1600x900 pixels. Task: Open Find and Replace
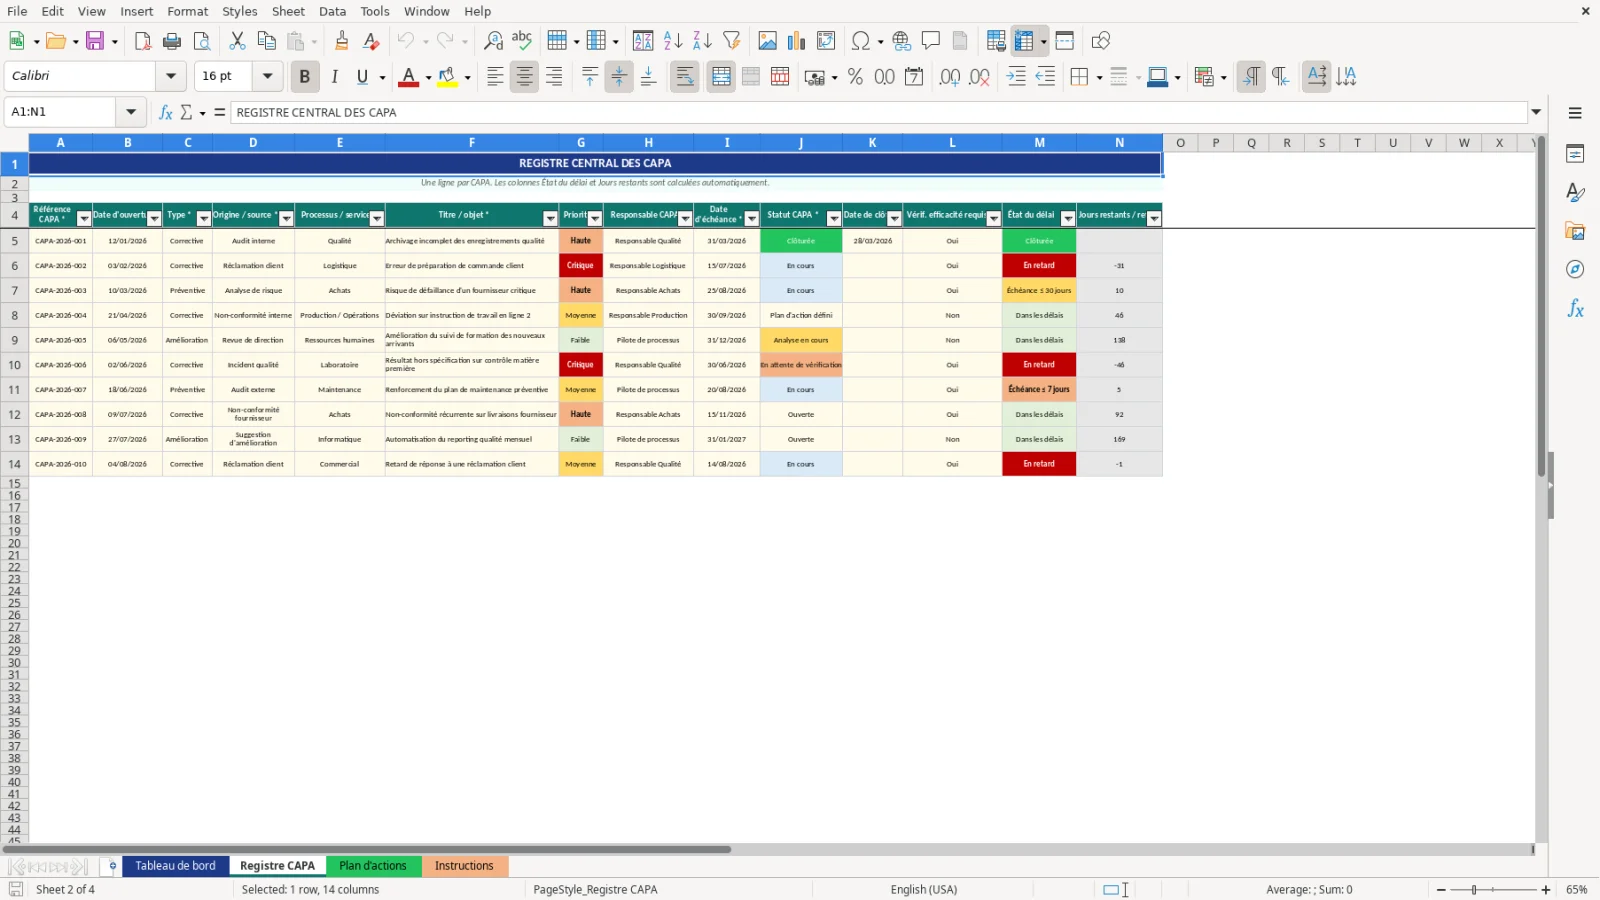493,41
